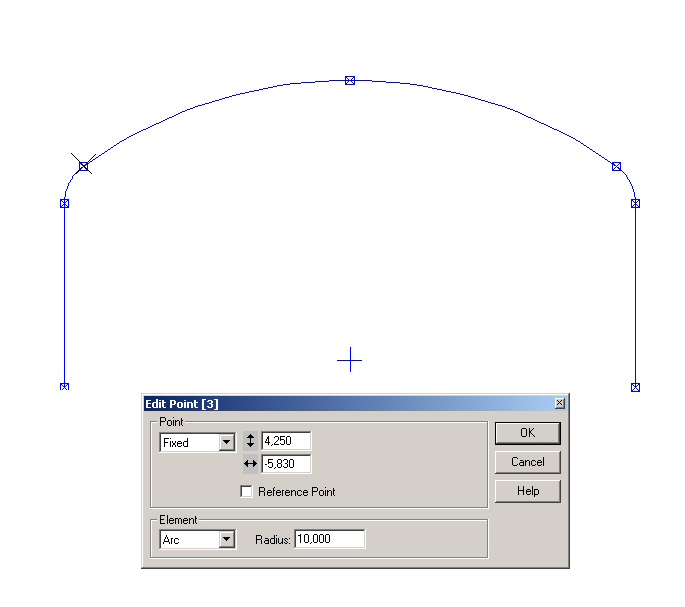Select the bottom-right endpoint of the profile
685x607 pixels.
coord(635,387)
